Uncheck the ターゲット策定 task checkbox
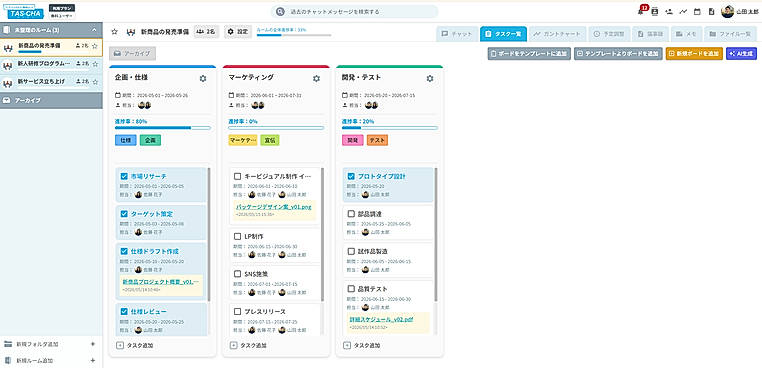This screenshot has height=368, width=762. [x=124, y=214]
